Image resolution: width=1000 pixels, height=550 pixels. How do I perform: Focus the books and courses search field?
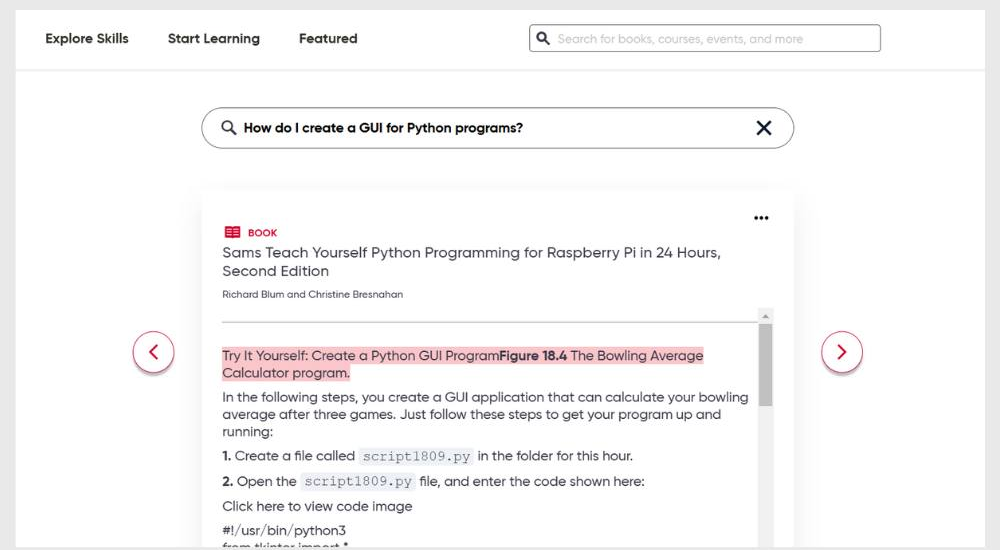tap(705, 38)
